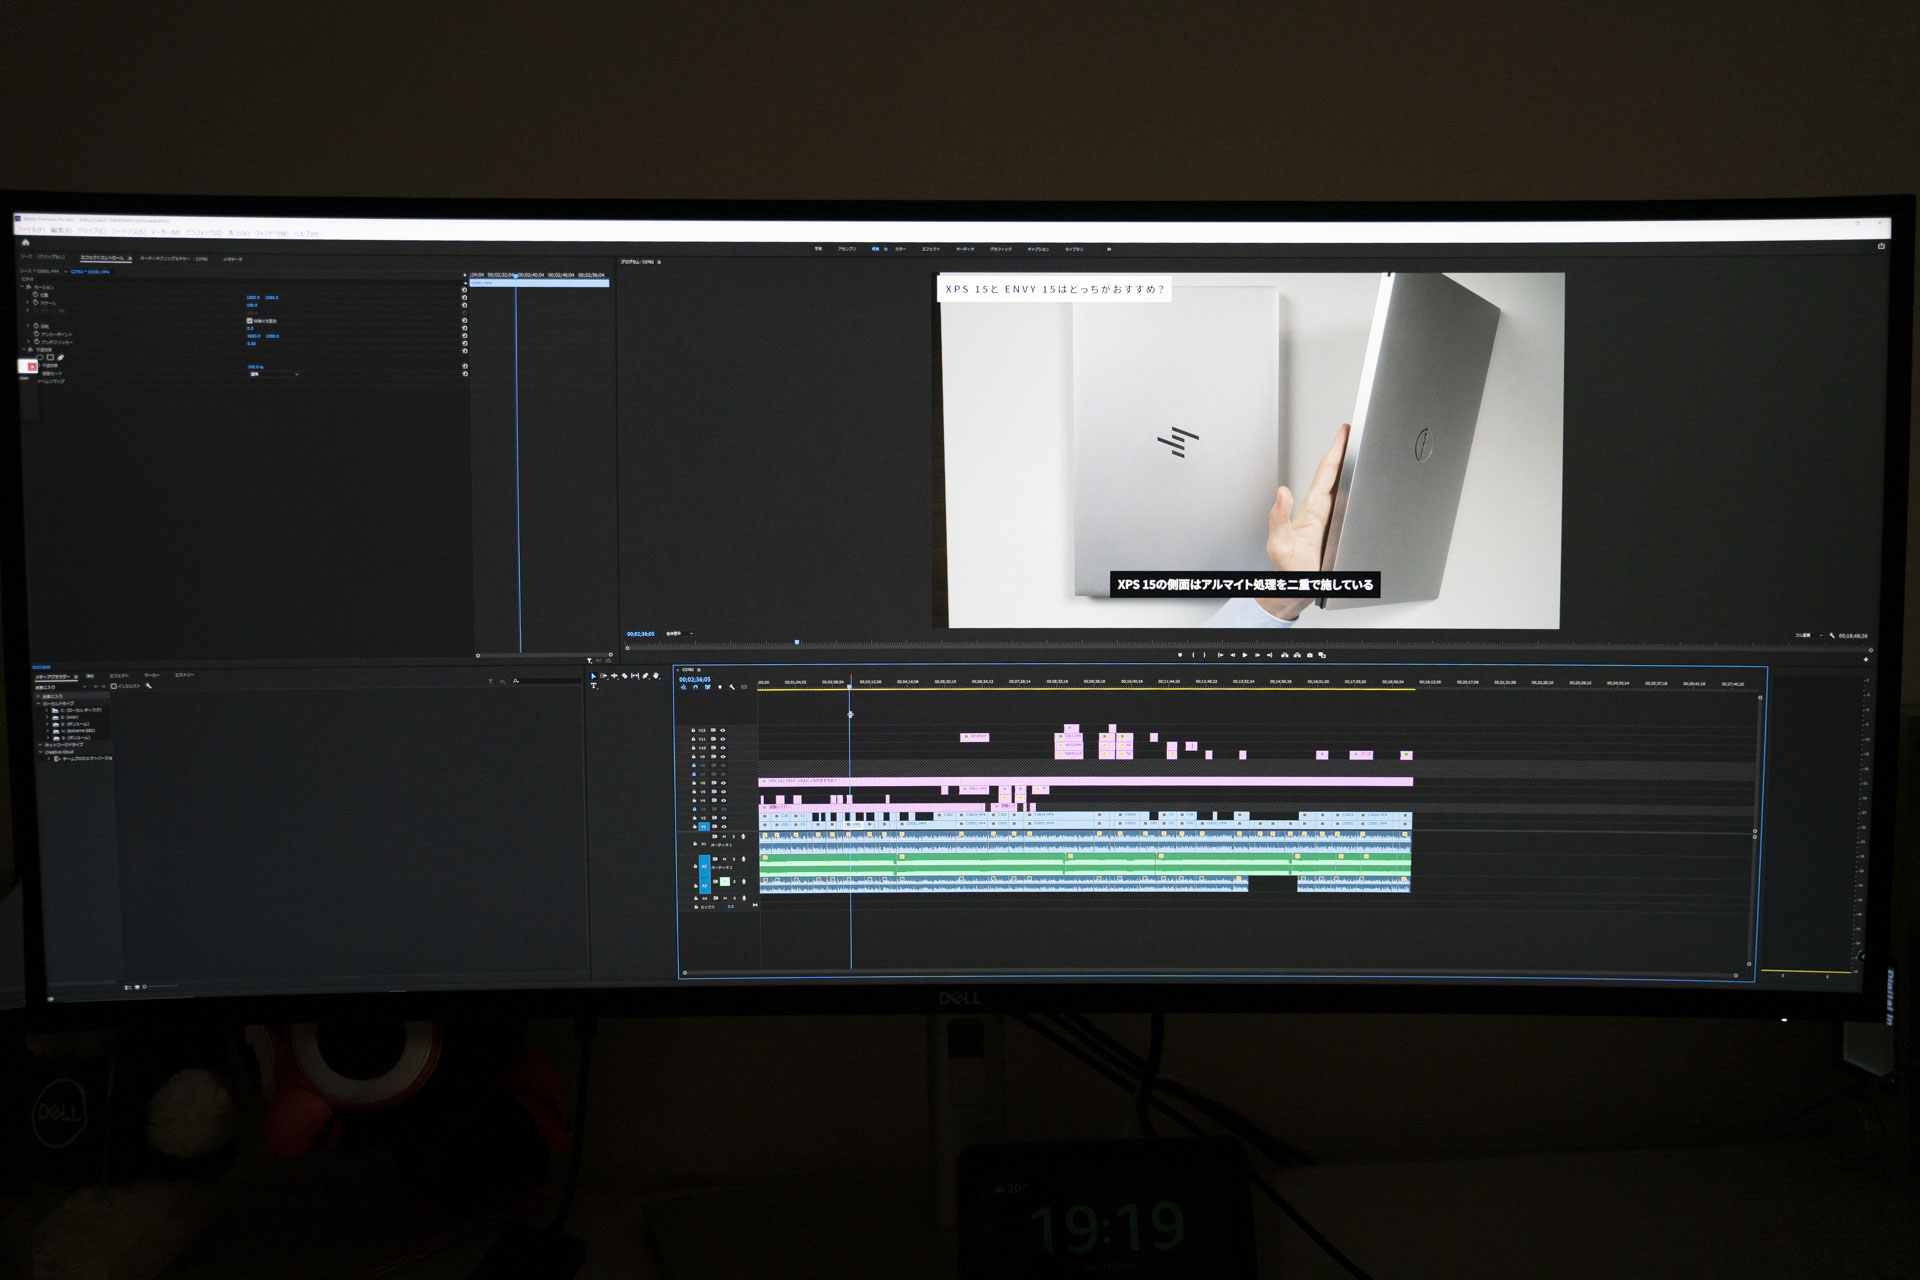Image resolution: width=1920 pixels, height=1280 pixels.
Task: Add a marker in the timeline header
Action: tap(720, 687)
